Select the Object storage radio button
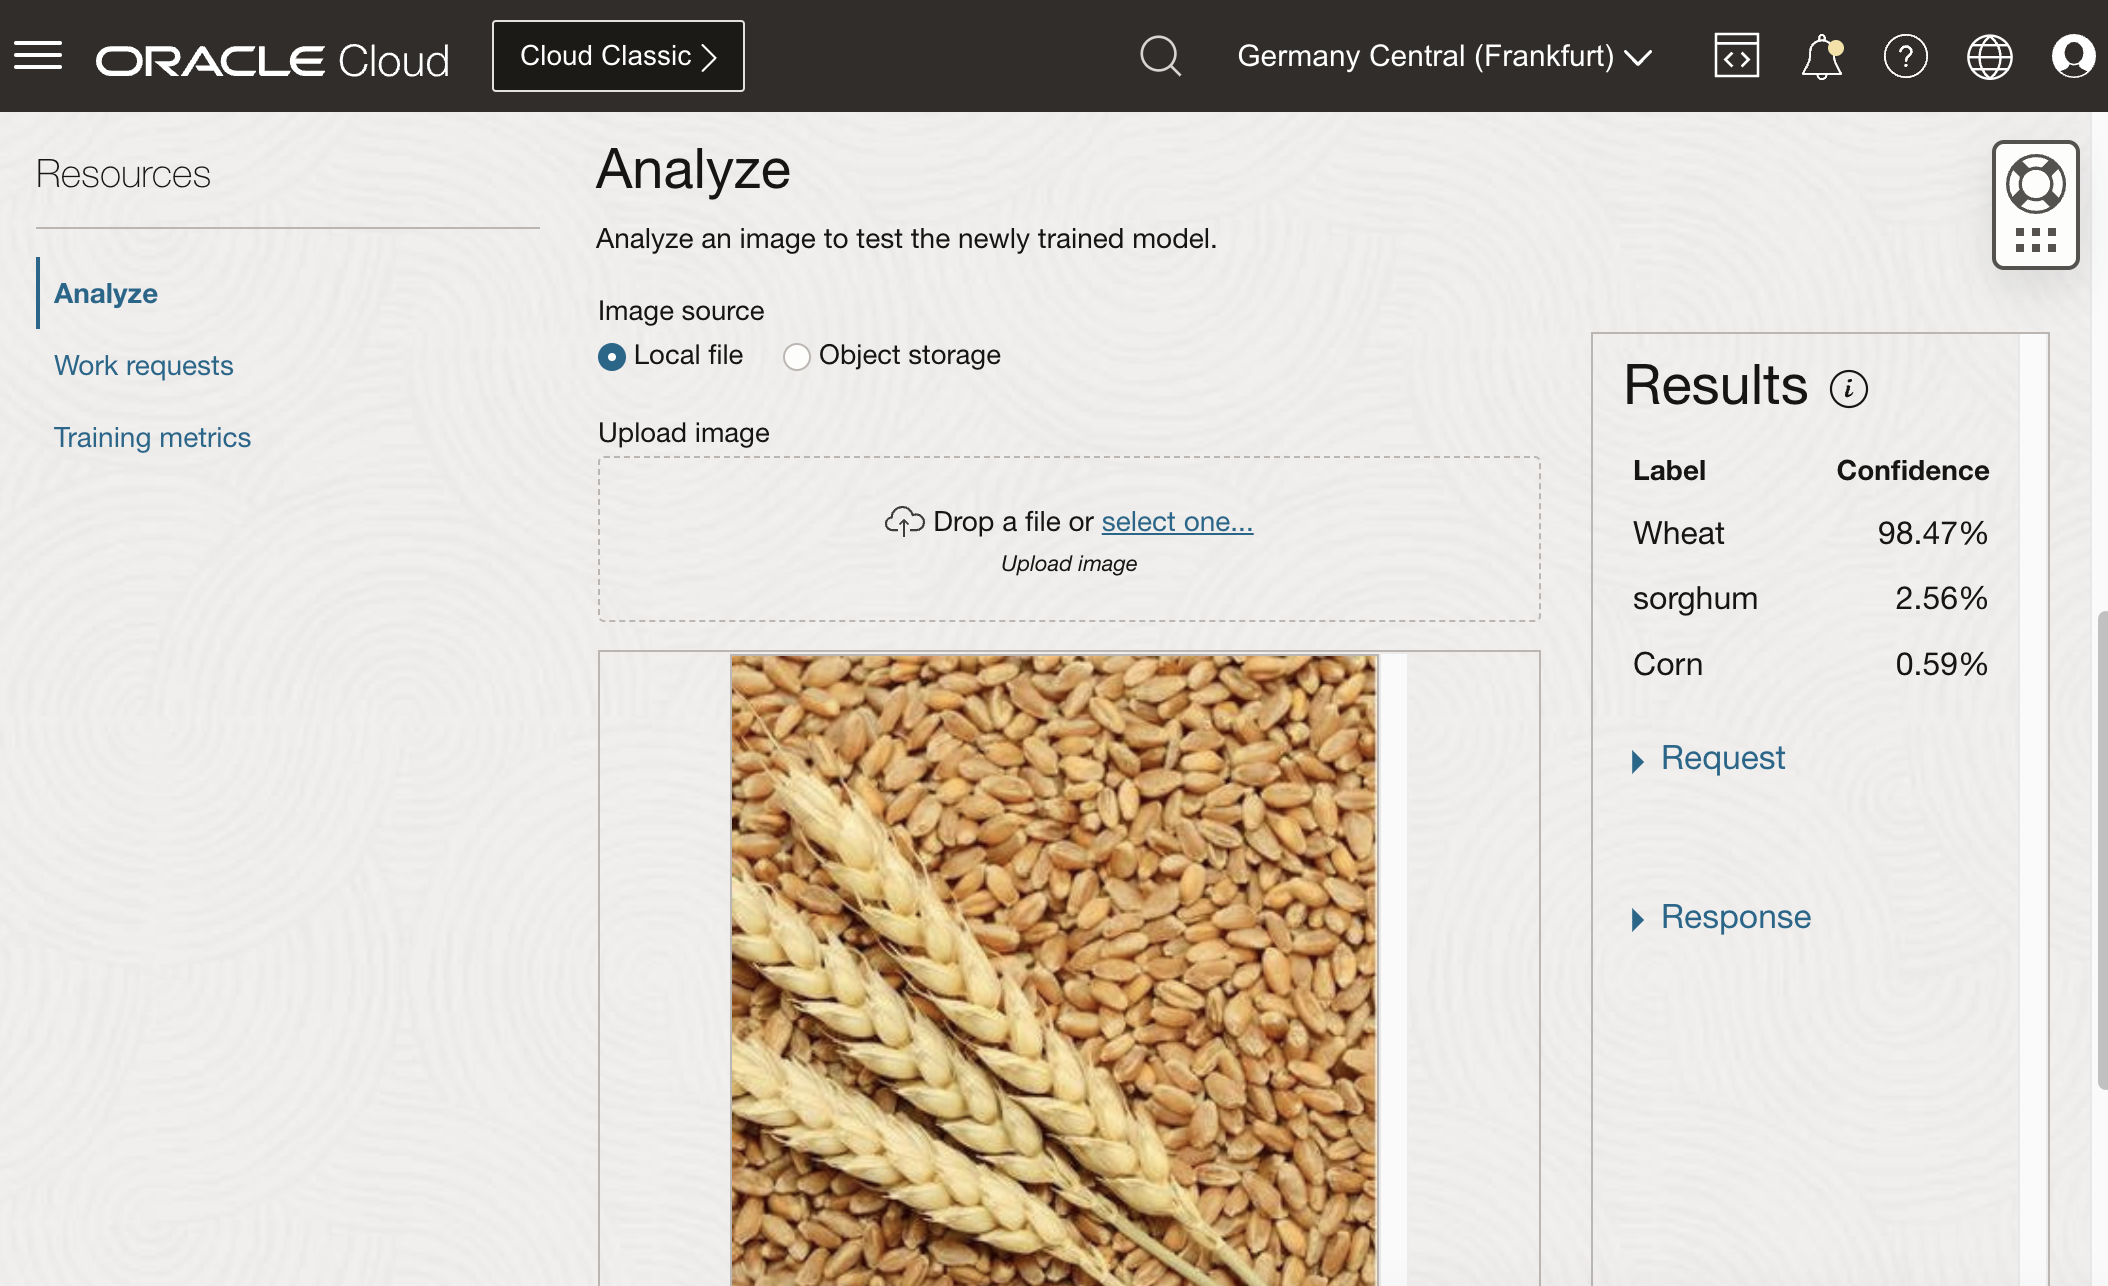The height and width of the screenshot is (1286, 2108). click(796, 356)
